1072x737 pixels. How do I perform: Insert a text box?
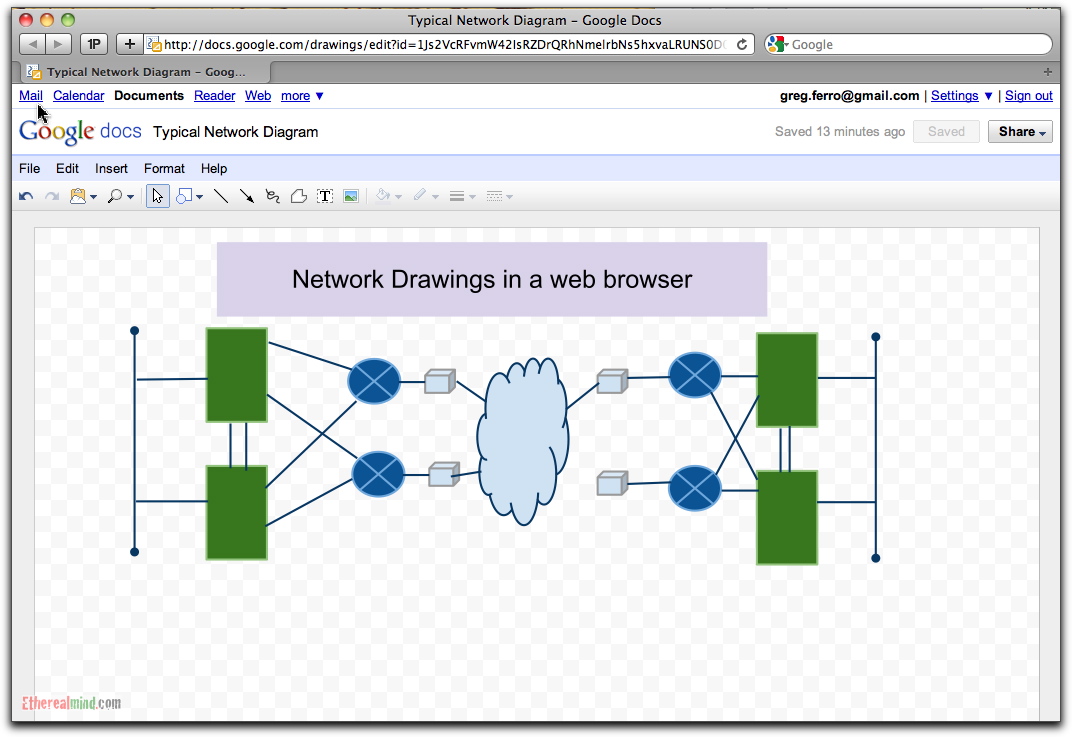pyautogui.click(x=325, y=195)
